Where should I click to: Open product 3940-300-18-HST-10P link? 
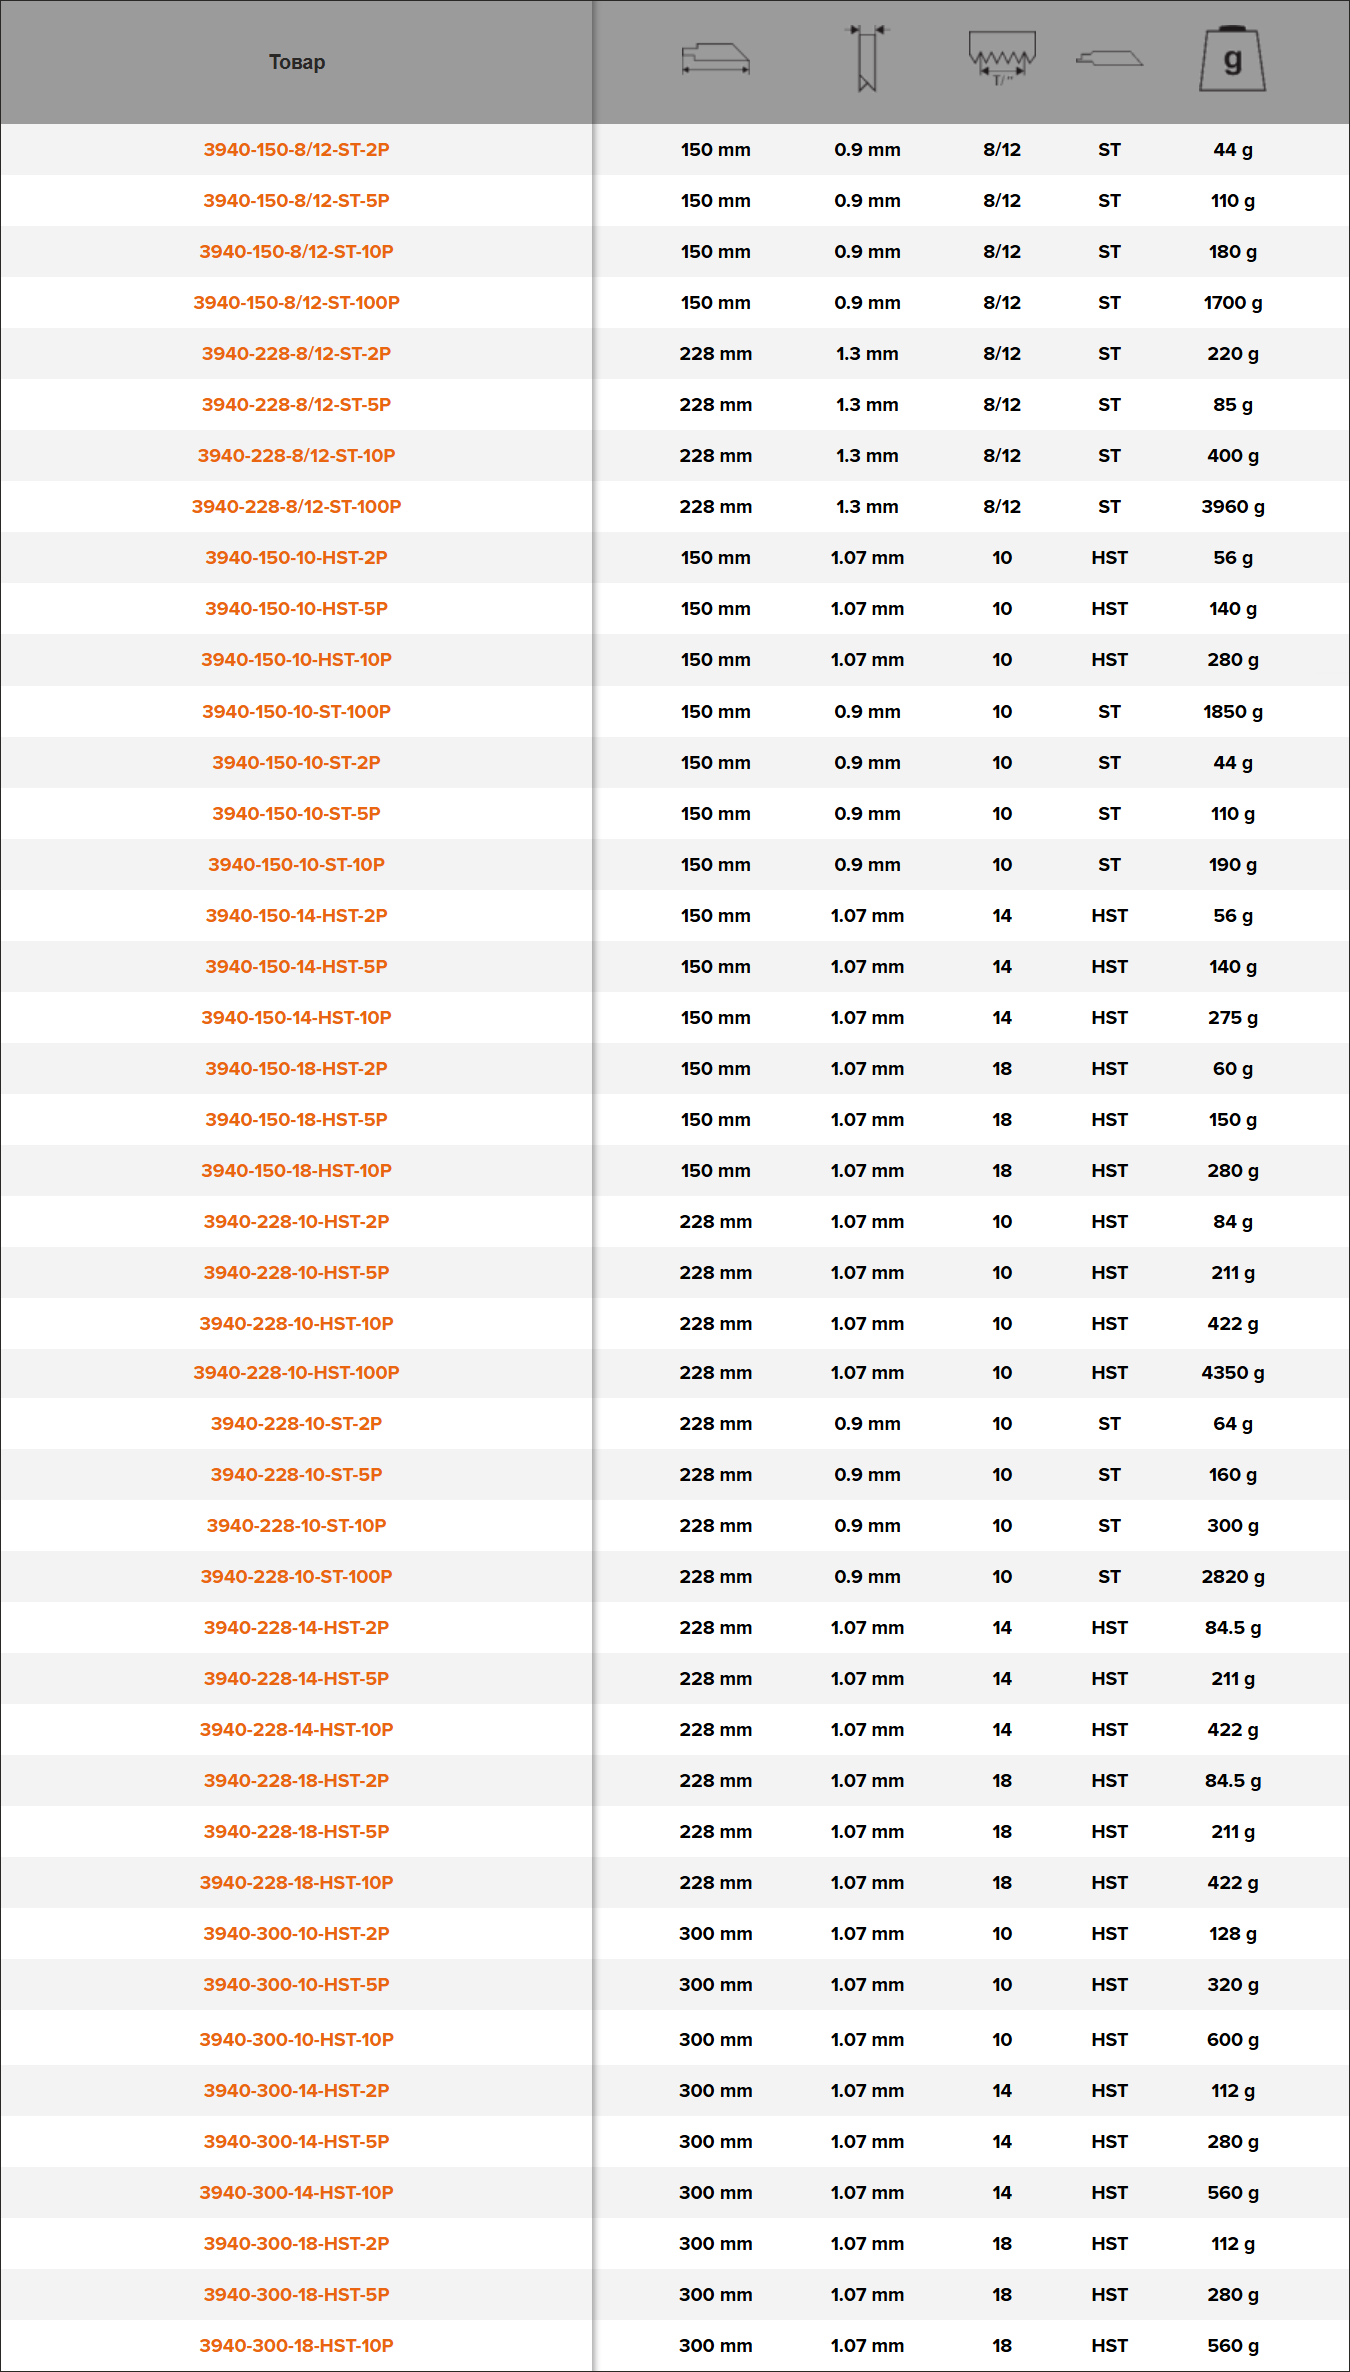[x=297, y=2346]
